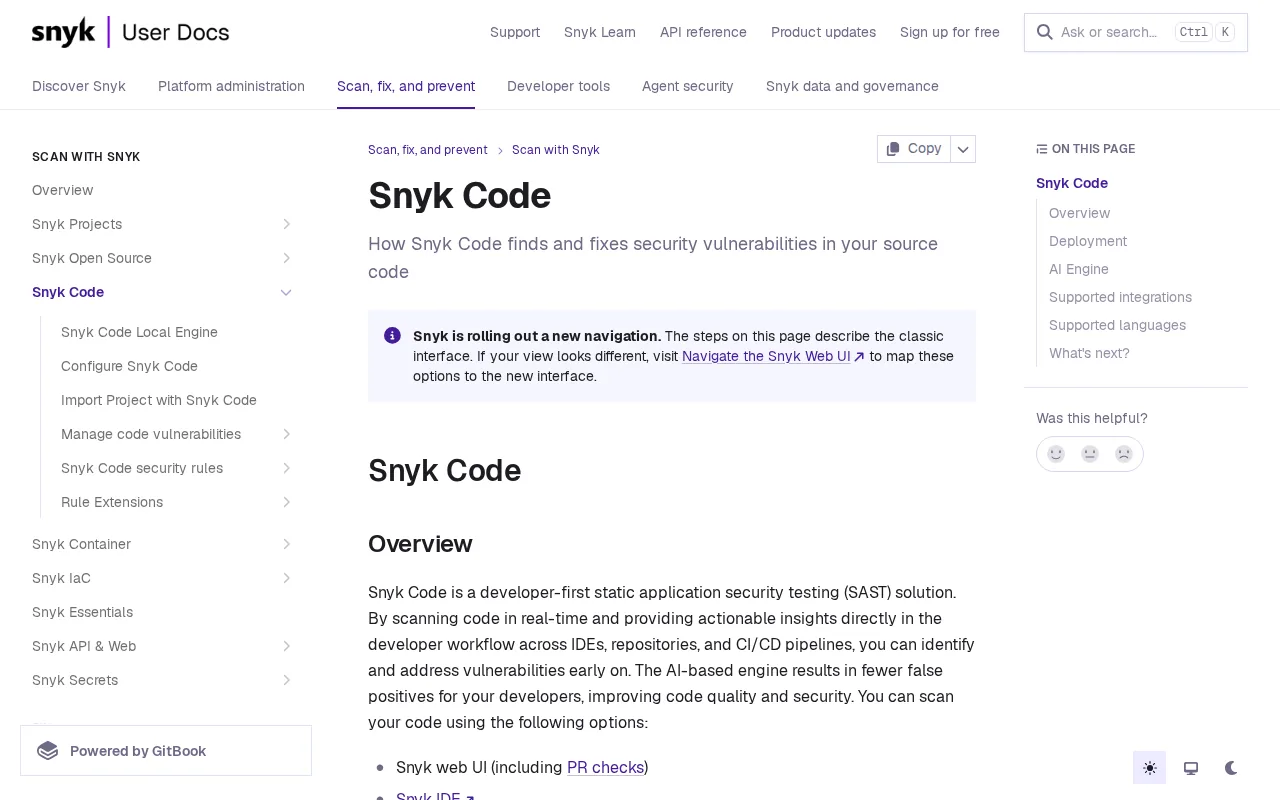Jump to Supported integrations section
This screenshot has width=1280, height=800.
tap(1120, 297)
